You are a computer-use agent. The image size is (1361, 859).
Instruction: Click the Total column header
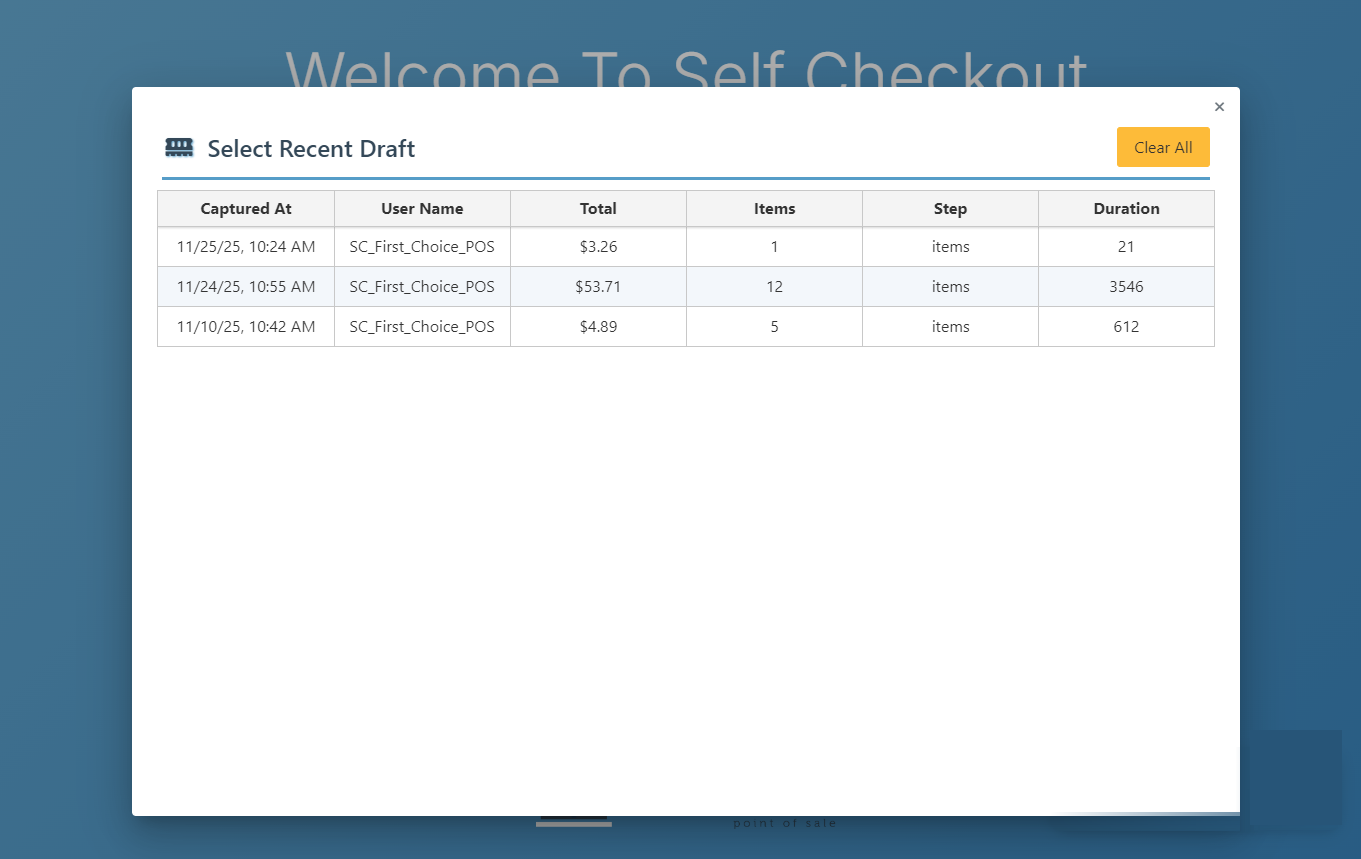pyautogui.click(x=598, y=209)
